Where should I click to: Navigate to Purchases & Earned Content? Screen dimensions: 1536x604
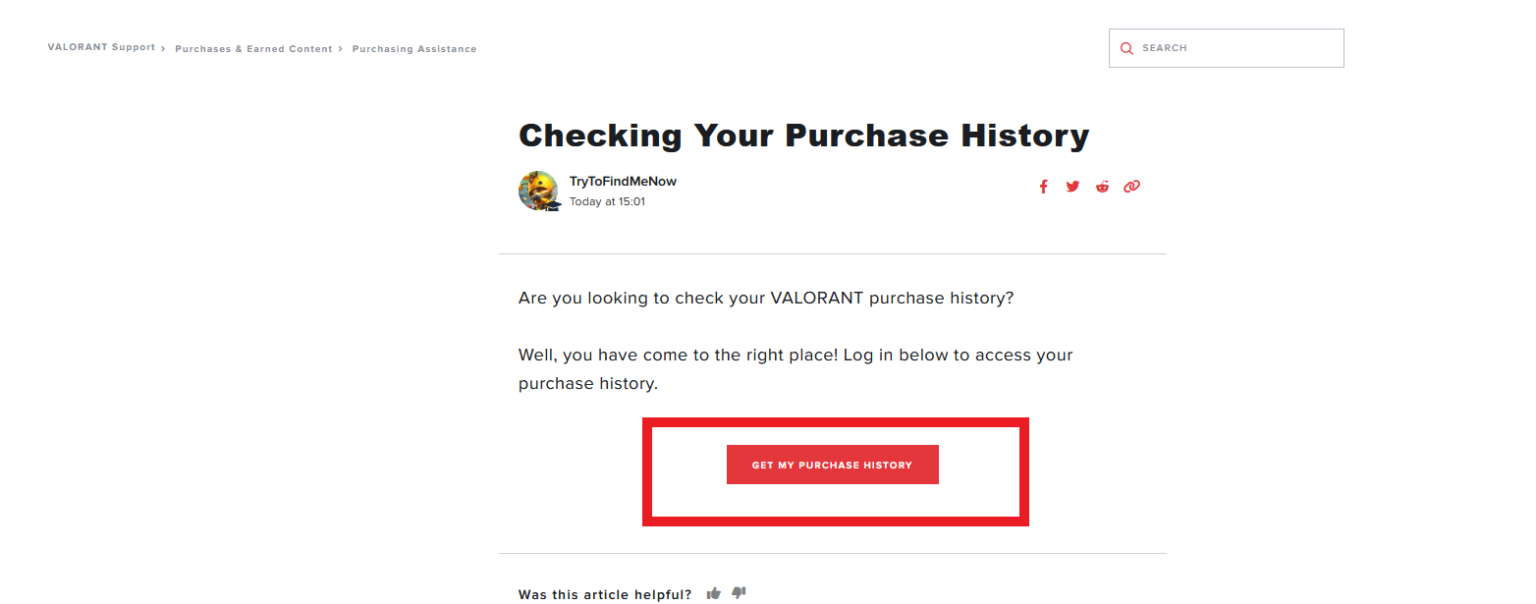(x=253, y=48)
